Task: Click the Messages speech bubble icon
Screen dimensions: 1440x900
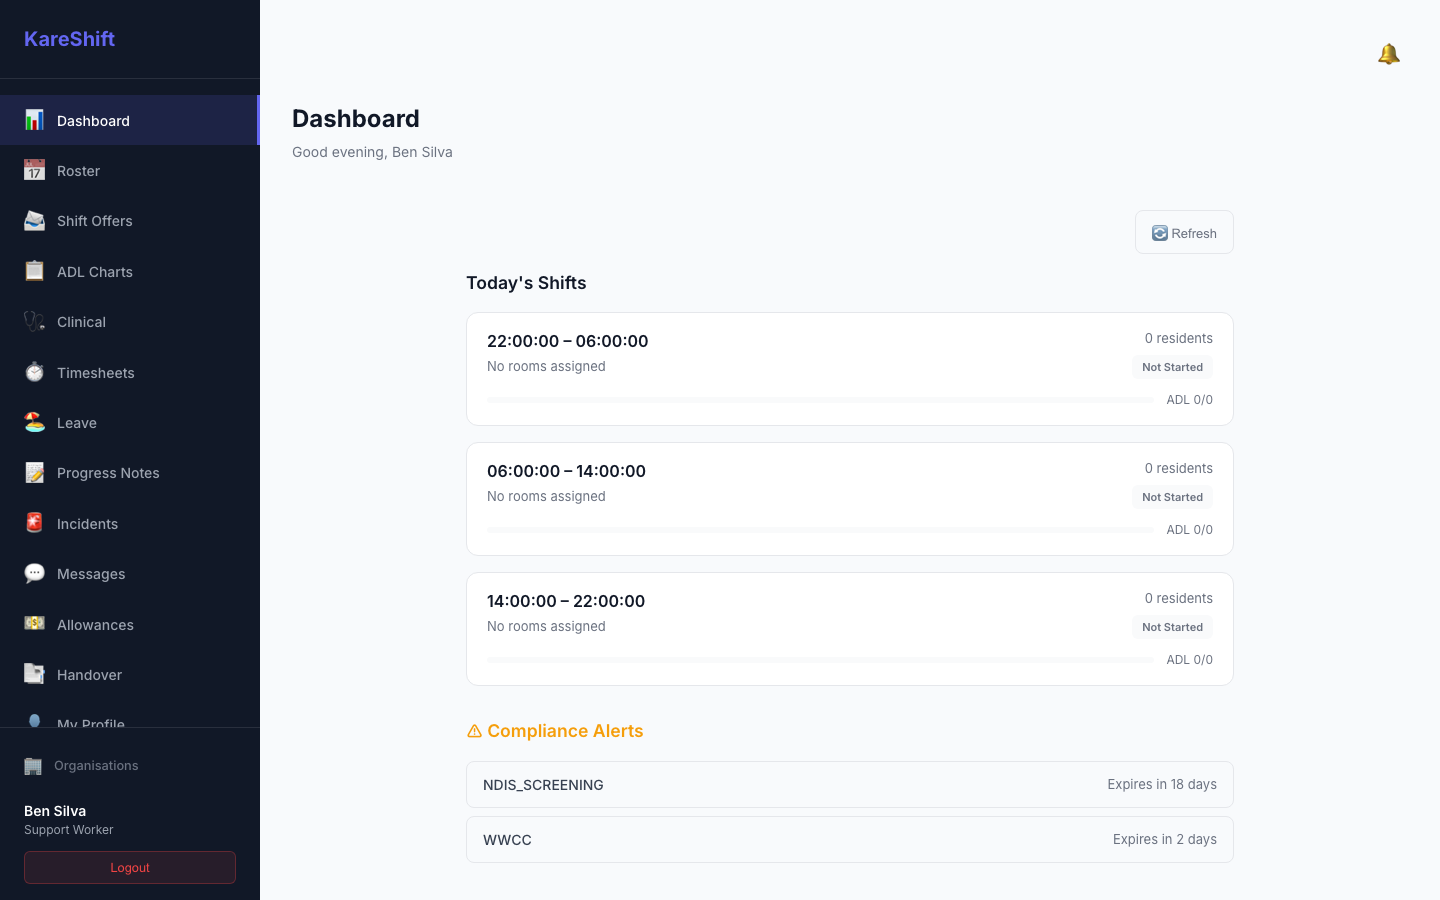Action: point(34,573)
